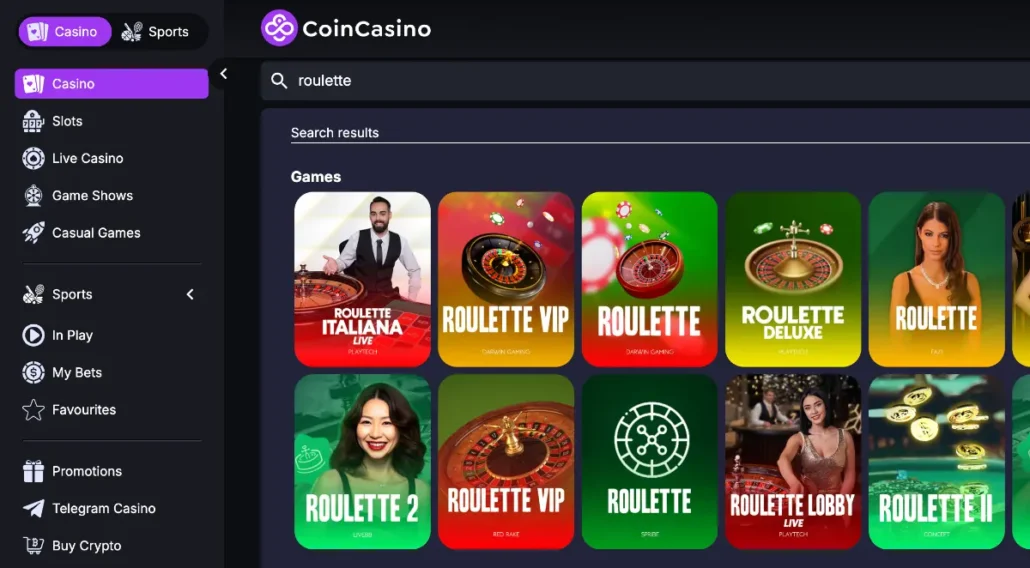The width and height of the screenshot is (1030, 568).
Task: Click the In Play circle icon
Action: tap(33, 335)
